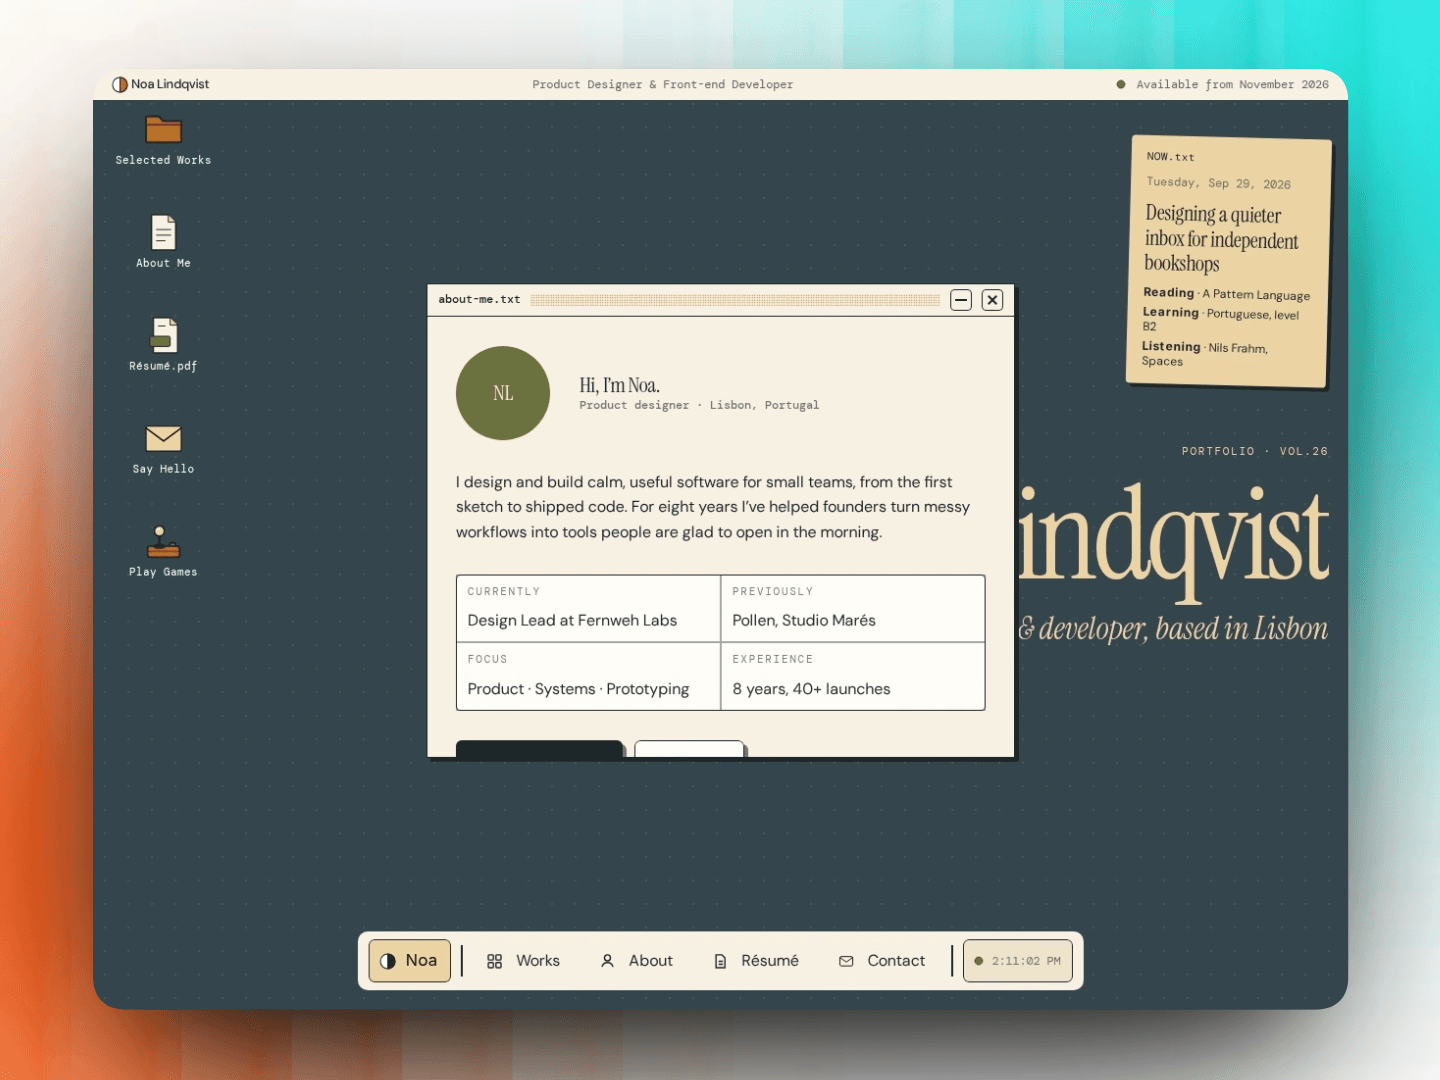Open the Selected Works folder icon
Screen dimensions: 1440x1080
coord(163,130)
